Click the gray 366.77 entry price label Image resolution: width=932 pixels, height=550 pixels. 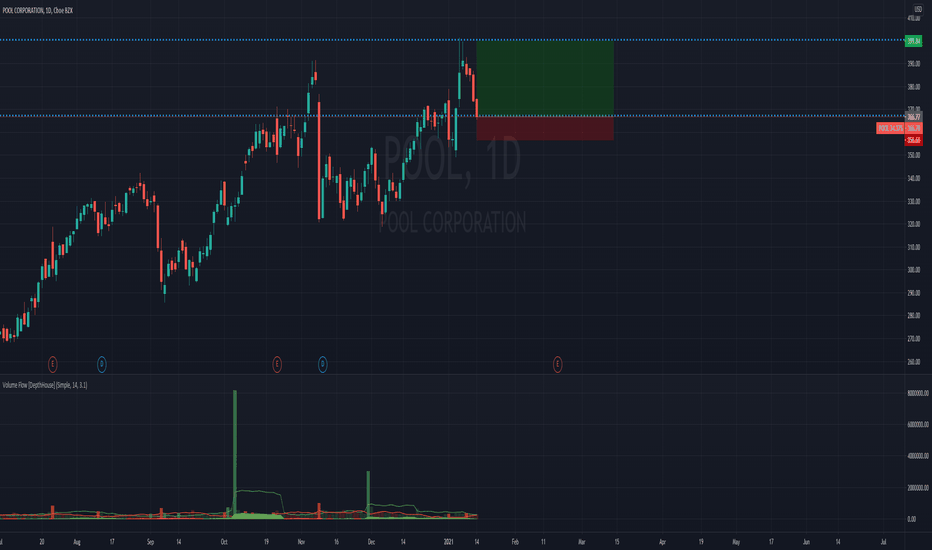coord(914,117)
